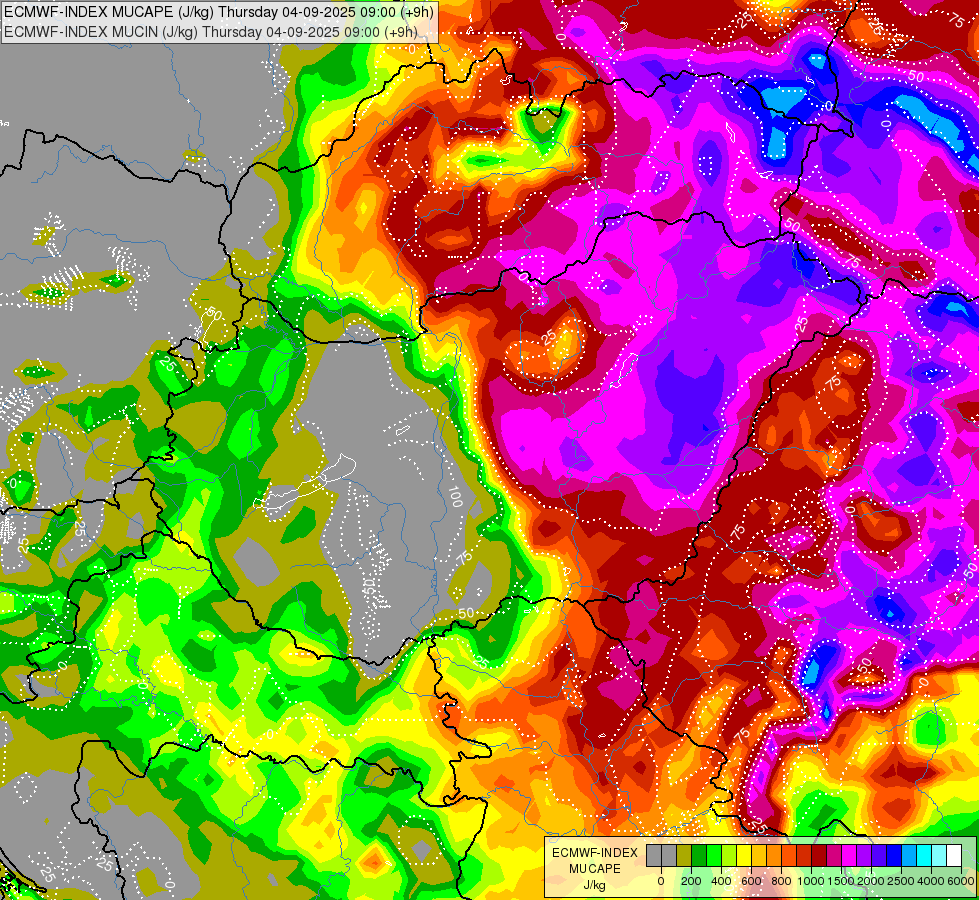
Task: Click the legend value 2500
Action: [x=902, y=881]
